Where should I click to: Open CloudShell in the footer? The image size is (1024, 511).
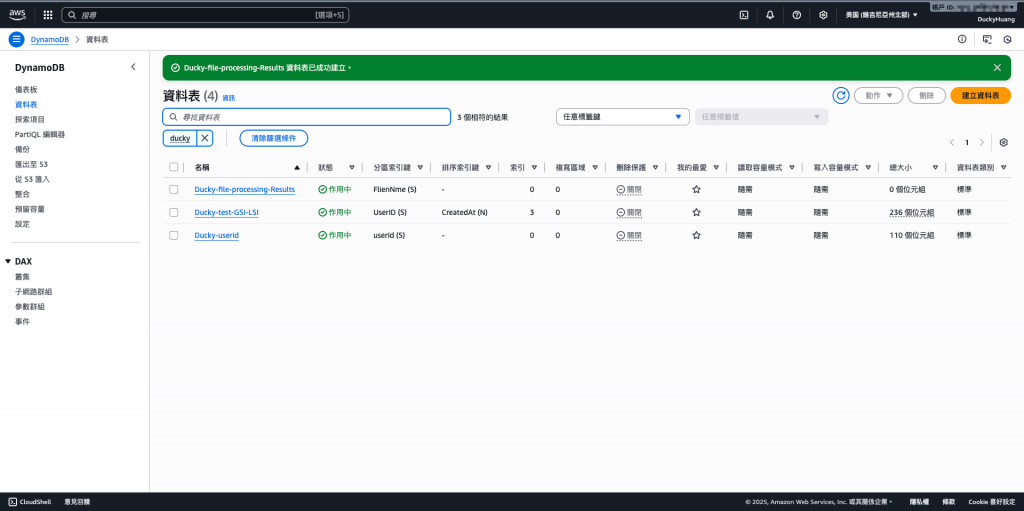31,502
